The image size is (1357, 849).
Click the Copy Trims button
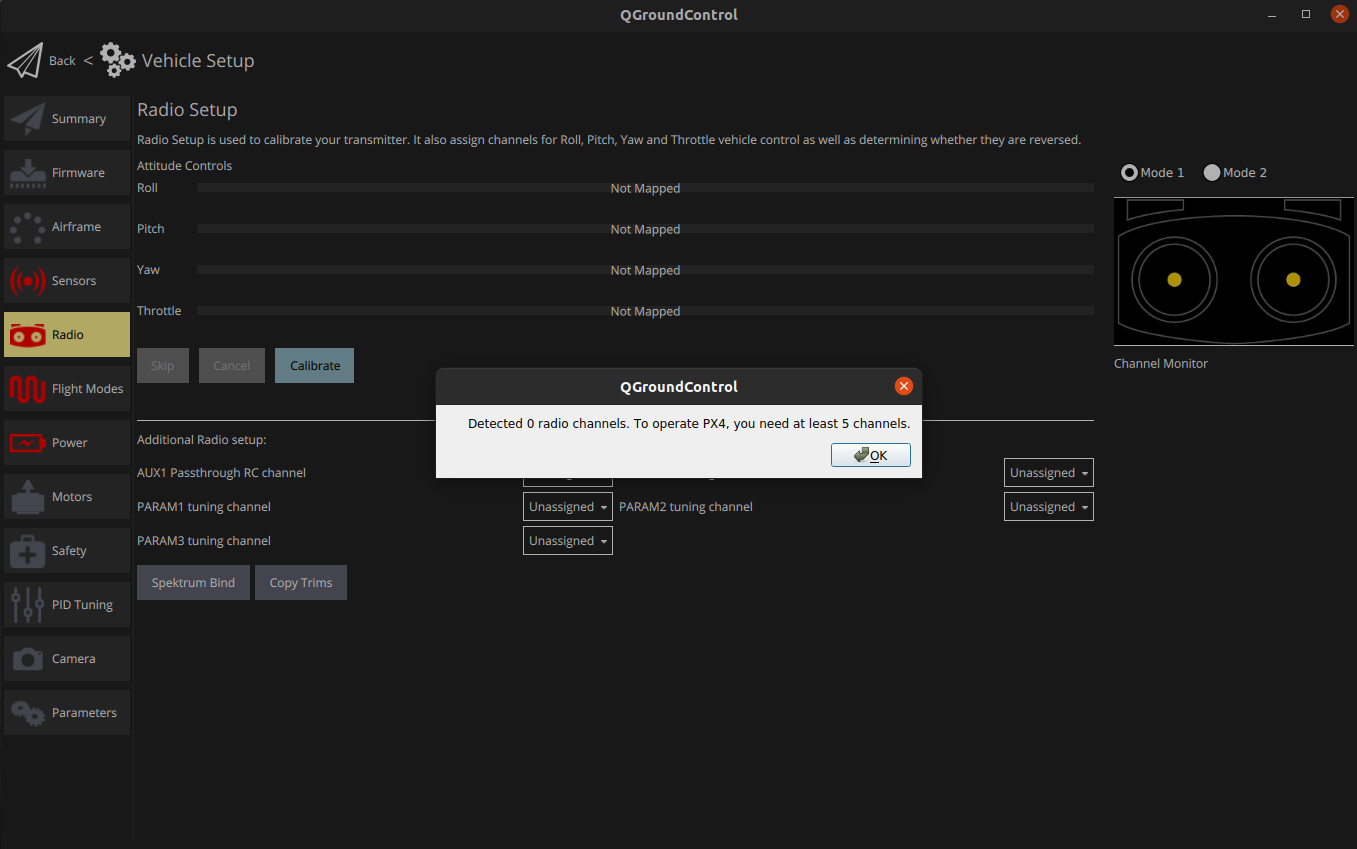click(x=301, y=583)
